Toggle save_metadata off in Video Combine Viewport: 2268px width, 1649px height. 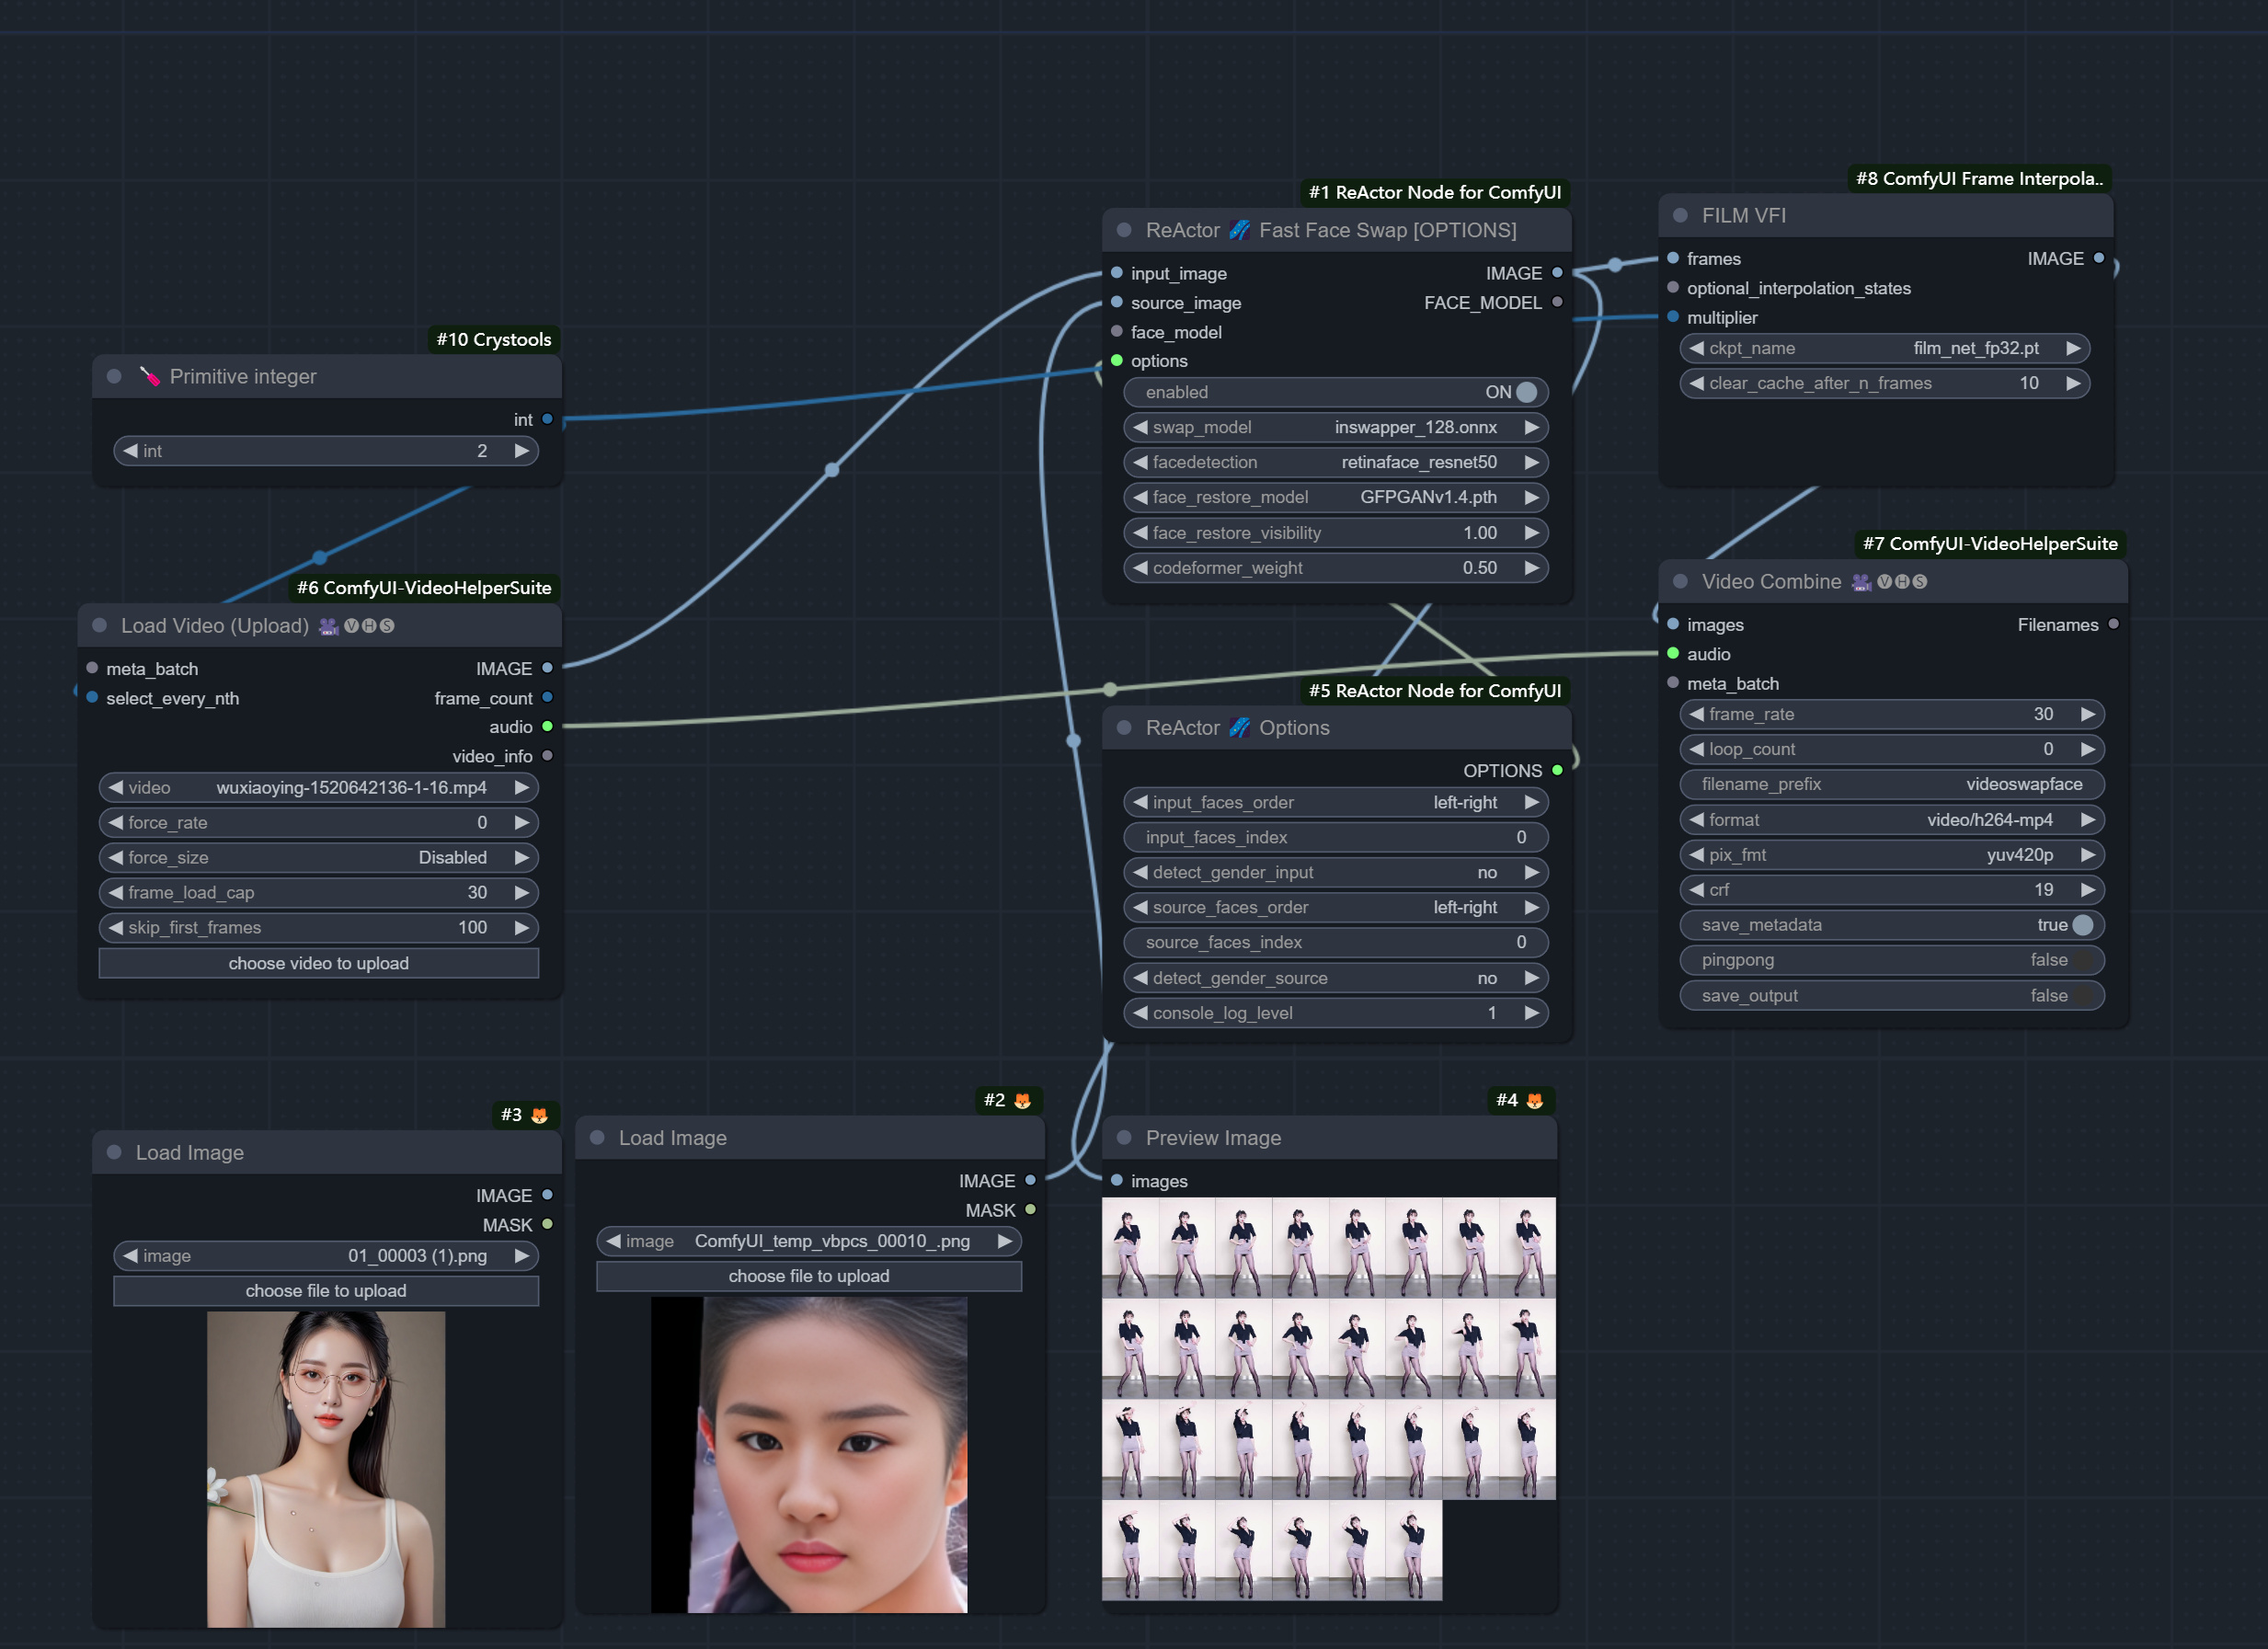point(2083,925)
